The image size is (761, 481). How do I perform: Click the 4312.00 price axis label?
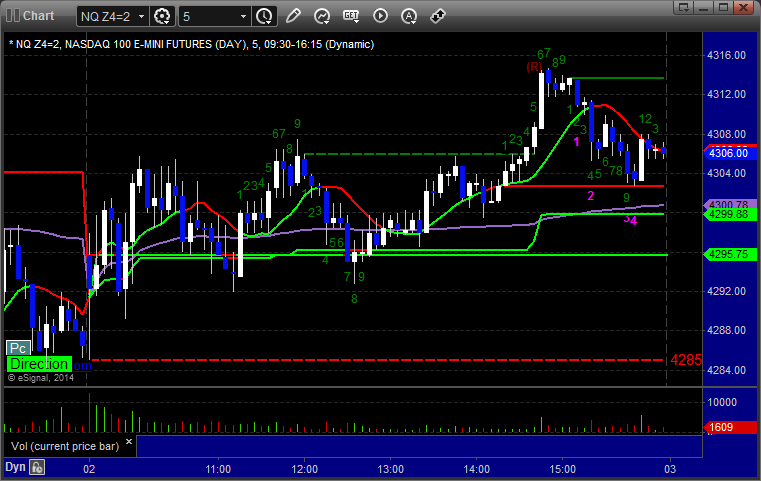727,94
